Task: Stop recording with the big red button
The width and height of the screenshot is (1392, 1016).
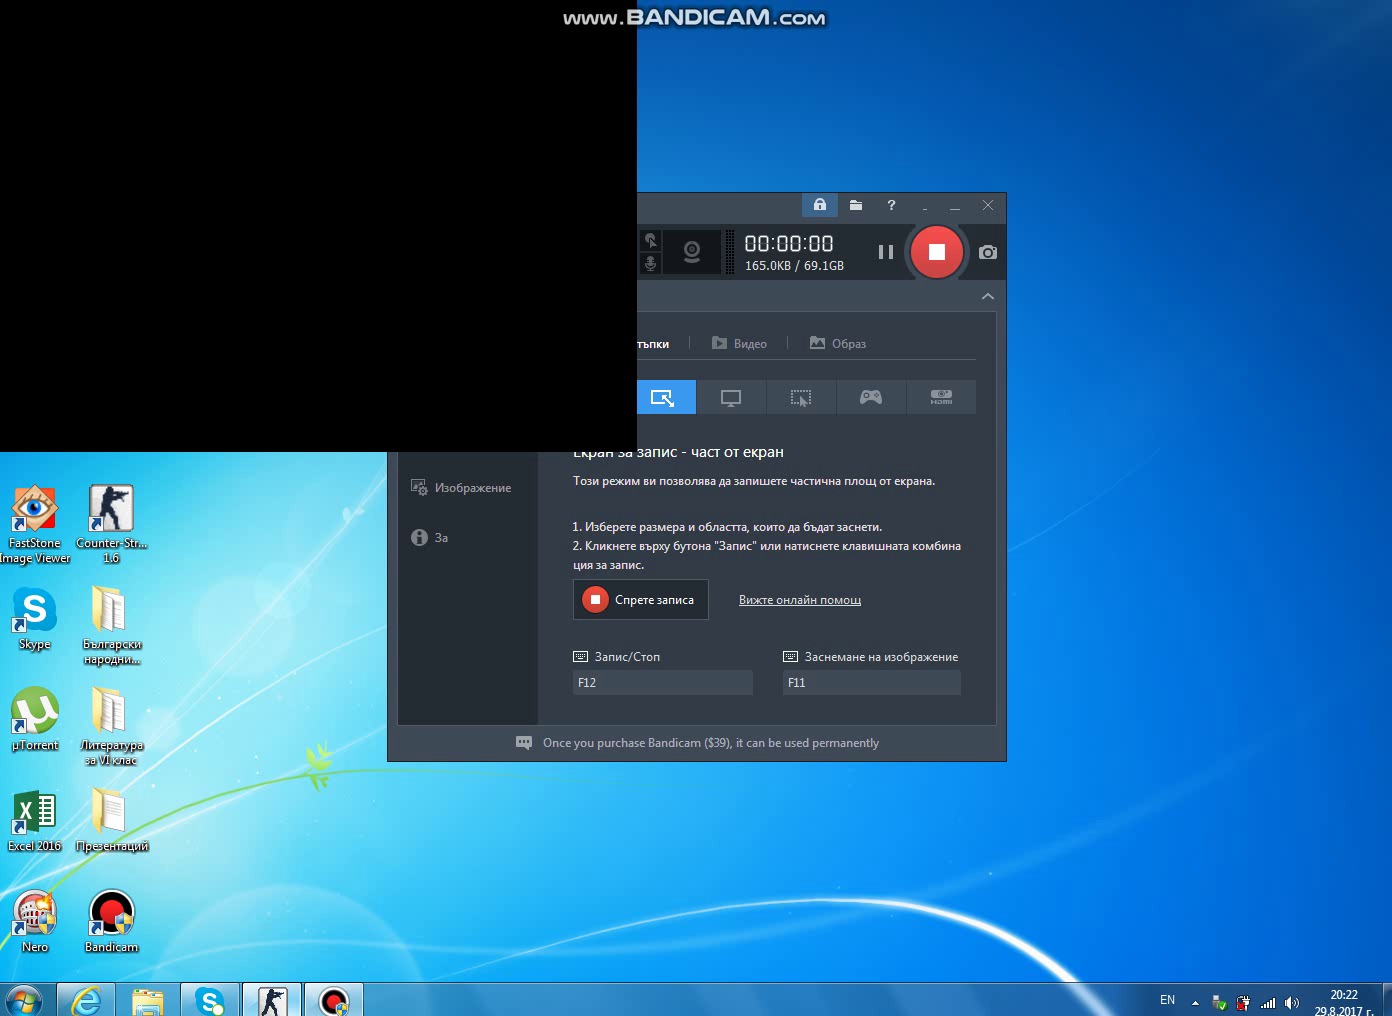Action: [x=936, y=252]
